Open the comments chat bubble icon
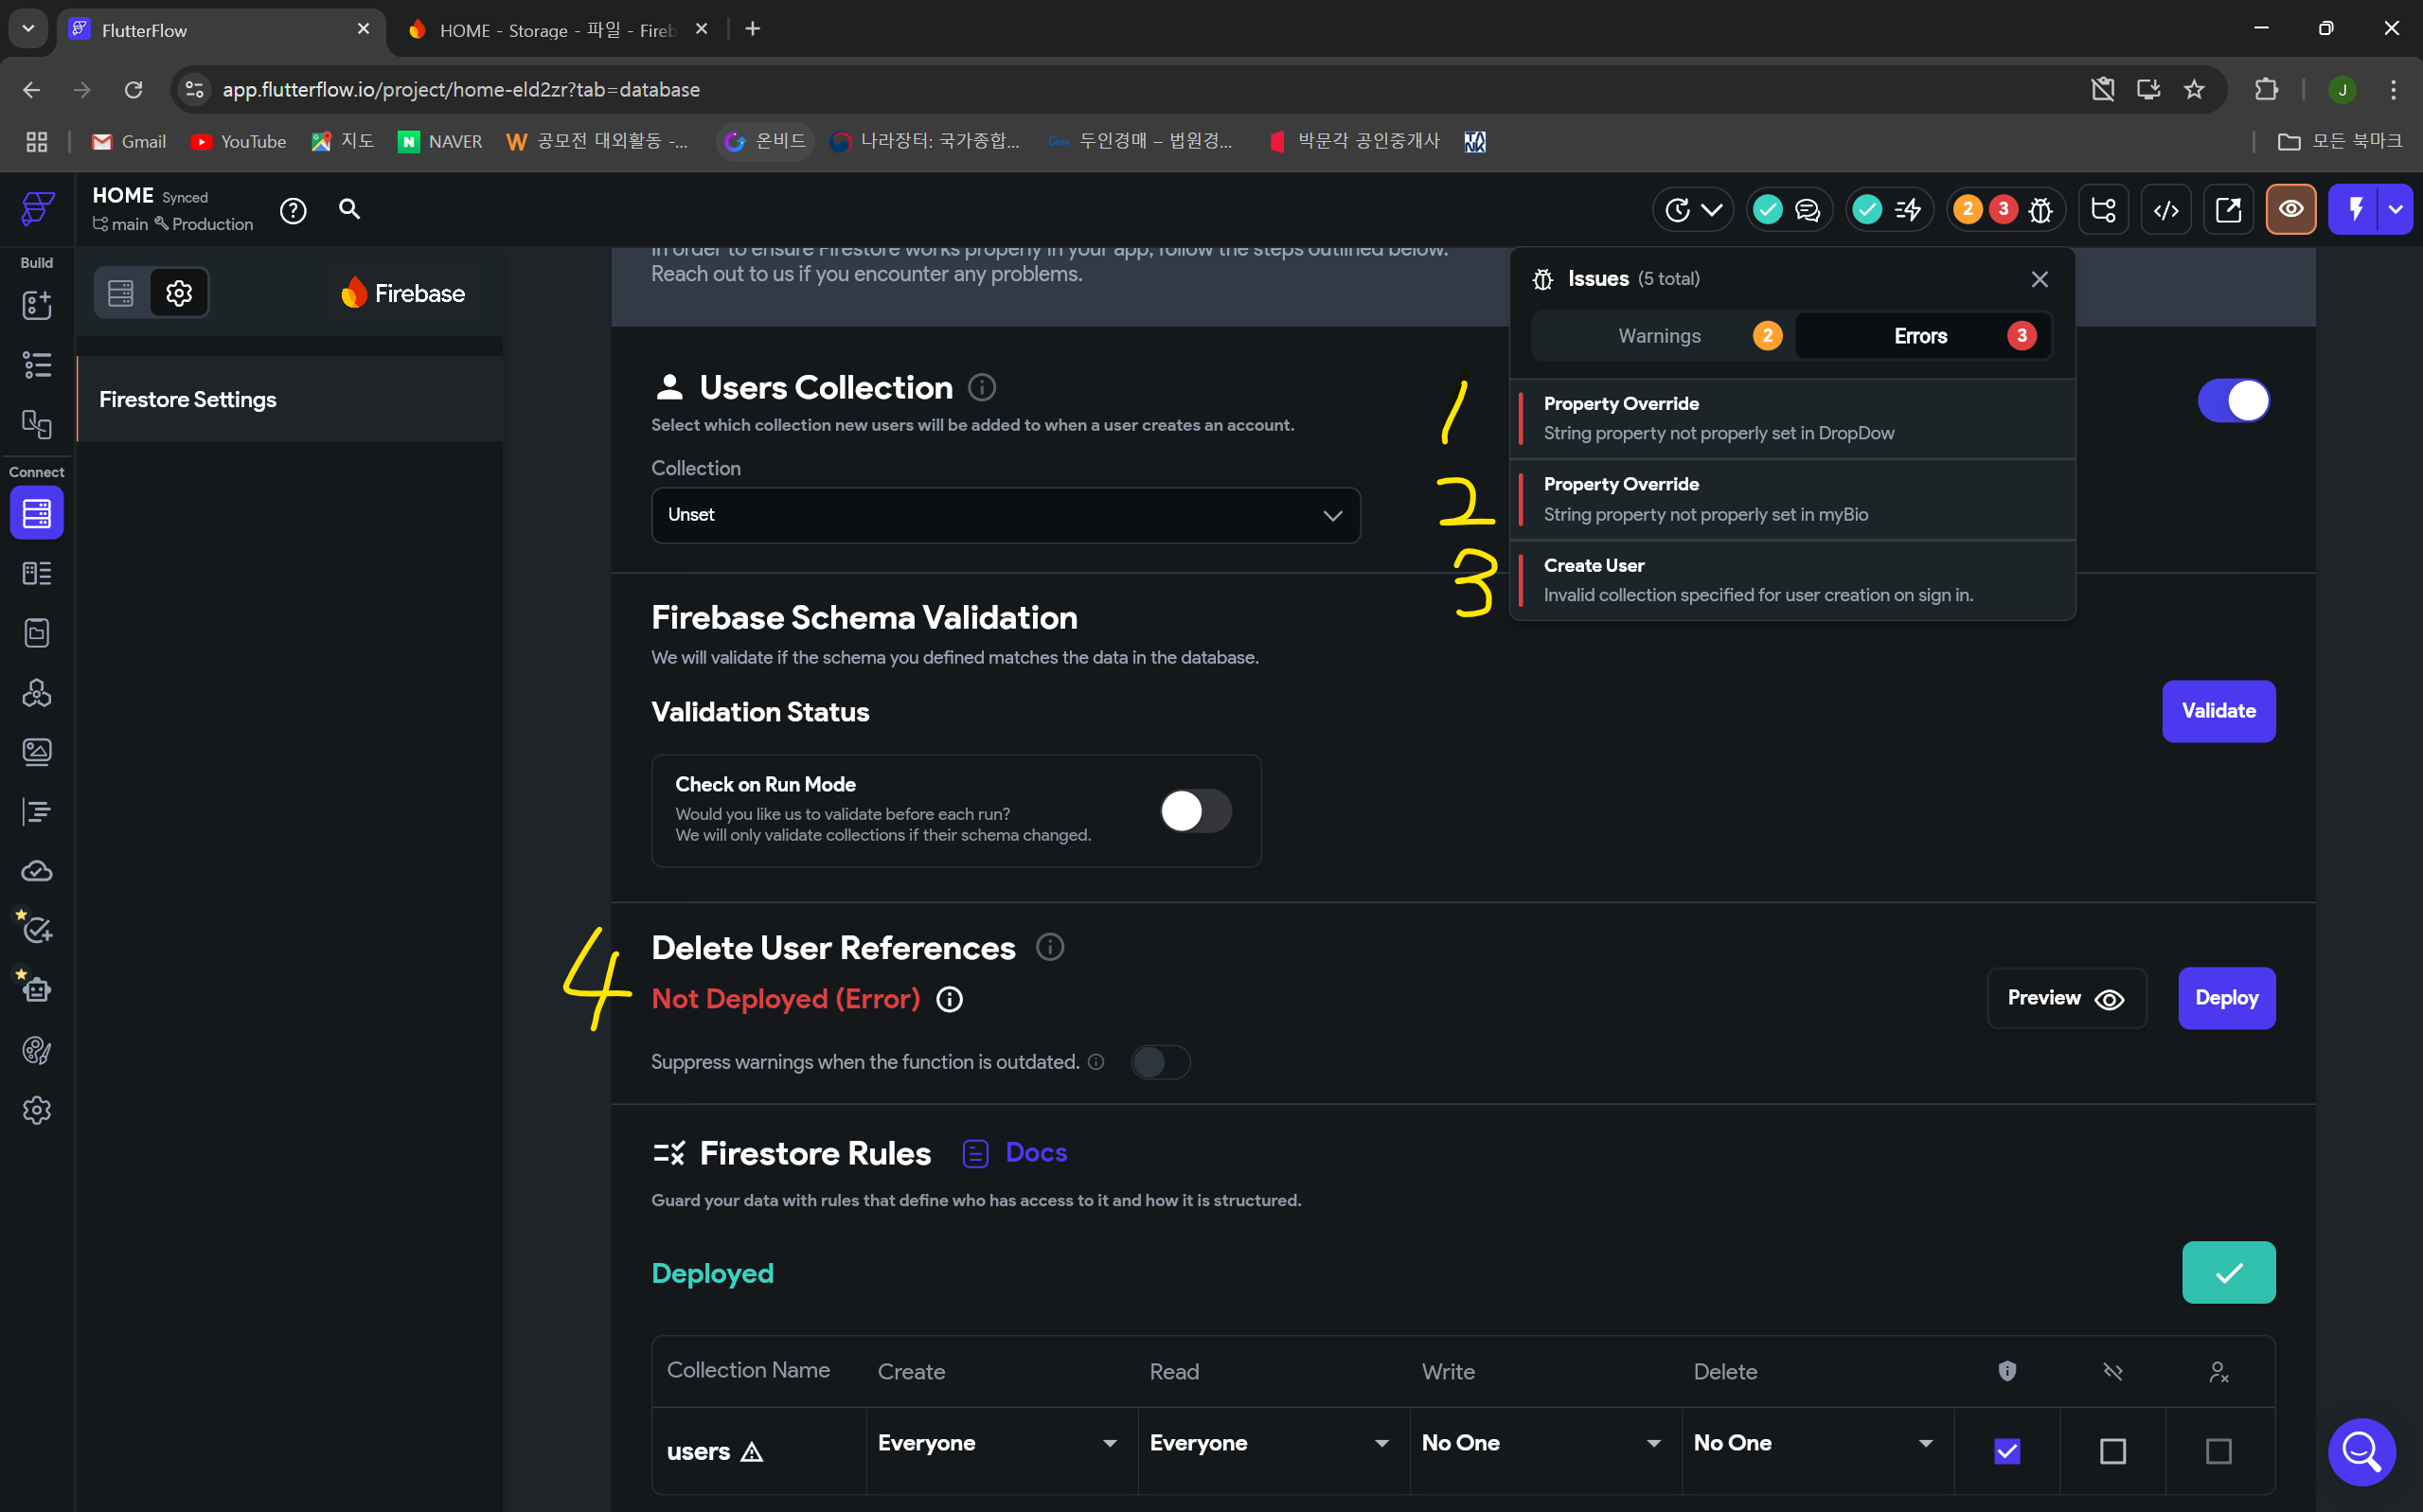The image size is (2423, 1512). (x=1807, y=210)
